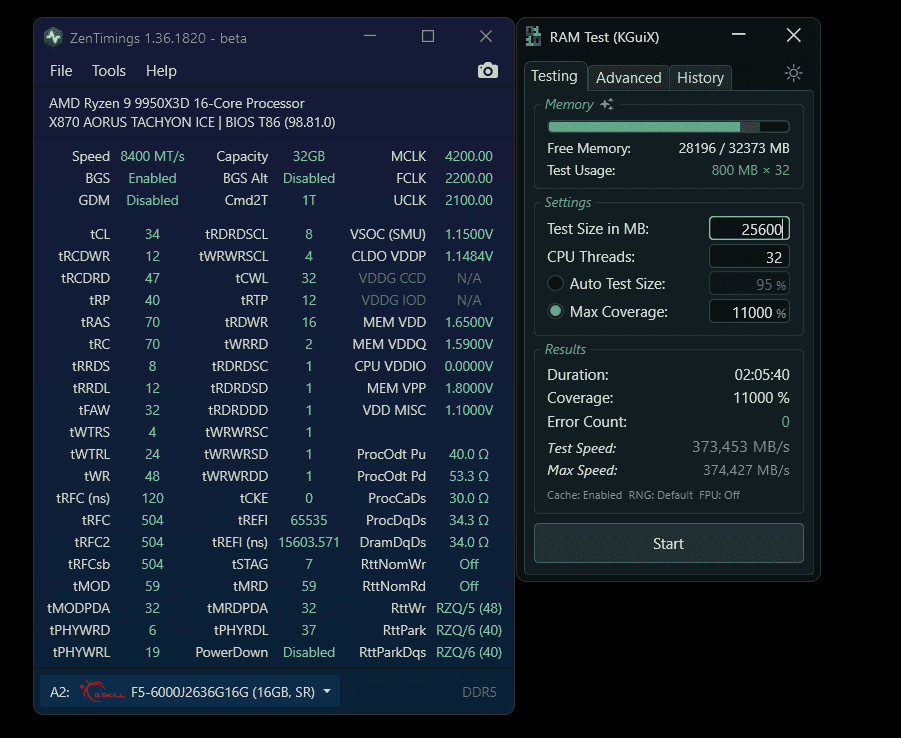Click the UCLK value 2100.00
This screenshot has width=901, height=738.
click(x=468, y=200)
